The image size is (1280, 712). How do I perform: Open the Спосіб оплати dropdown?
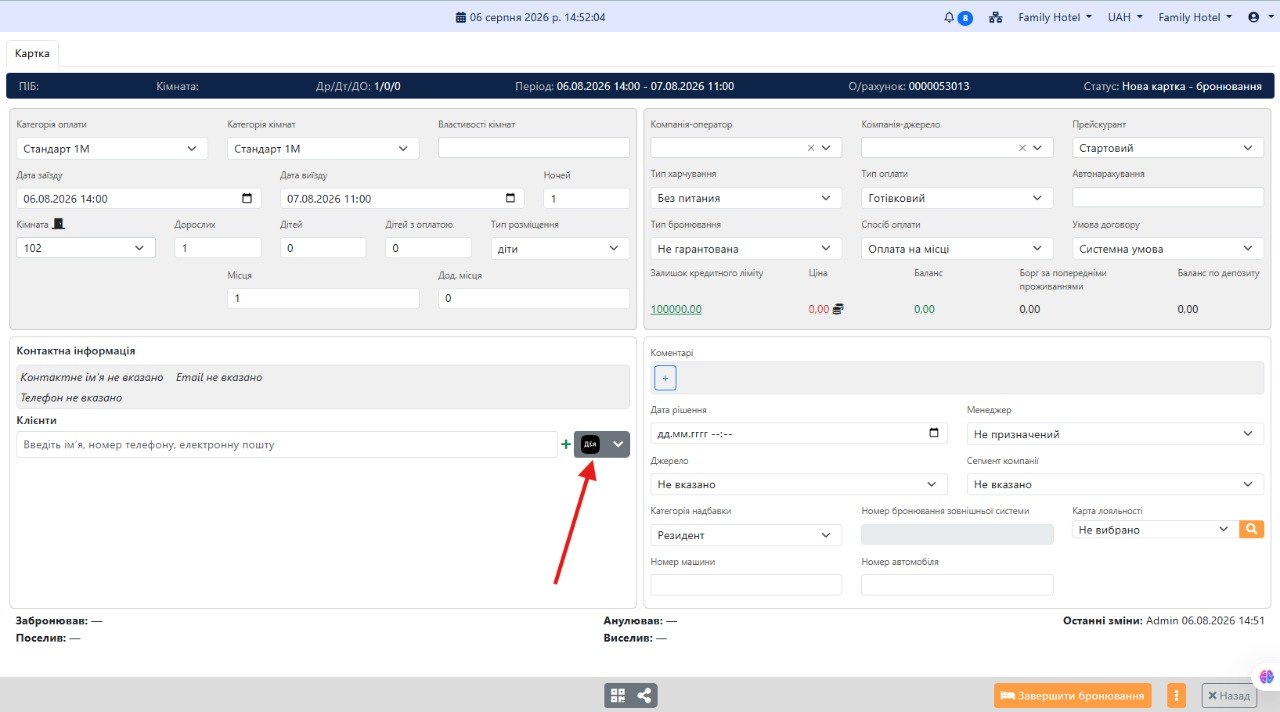pos(957,247)
